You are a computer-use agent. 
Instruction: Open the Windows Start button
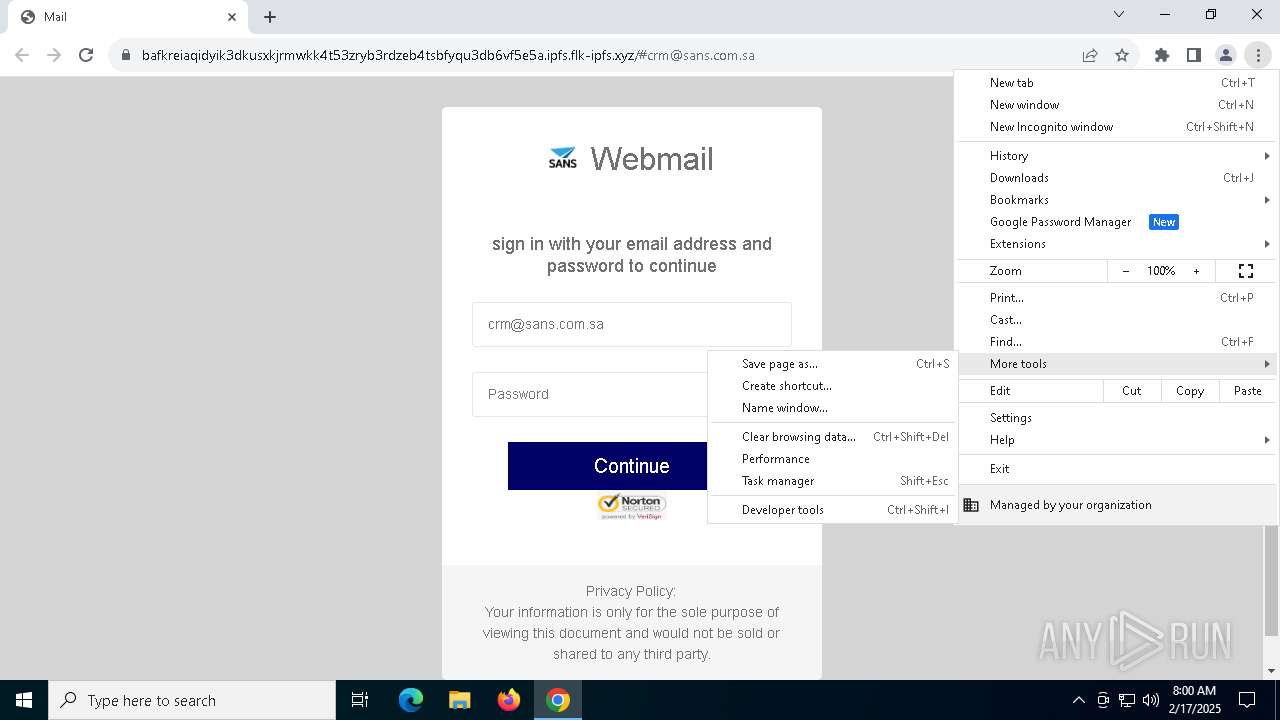(x=24, y=700)
